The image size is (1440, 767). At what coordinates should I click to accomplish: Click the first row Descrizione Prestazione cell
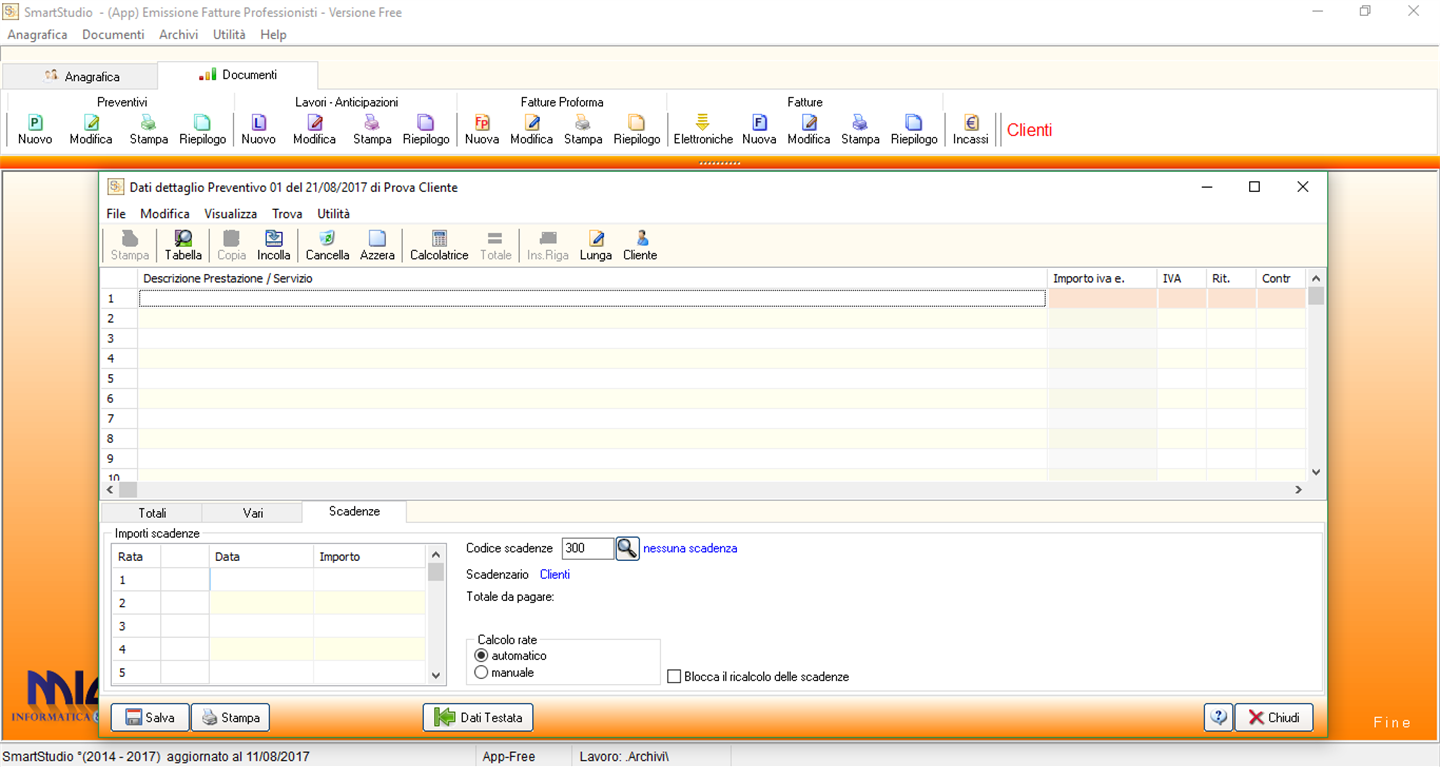pyautogui.click(x=592, y=298)
